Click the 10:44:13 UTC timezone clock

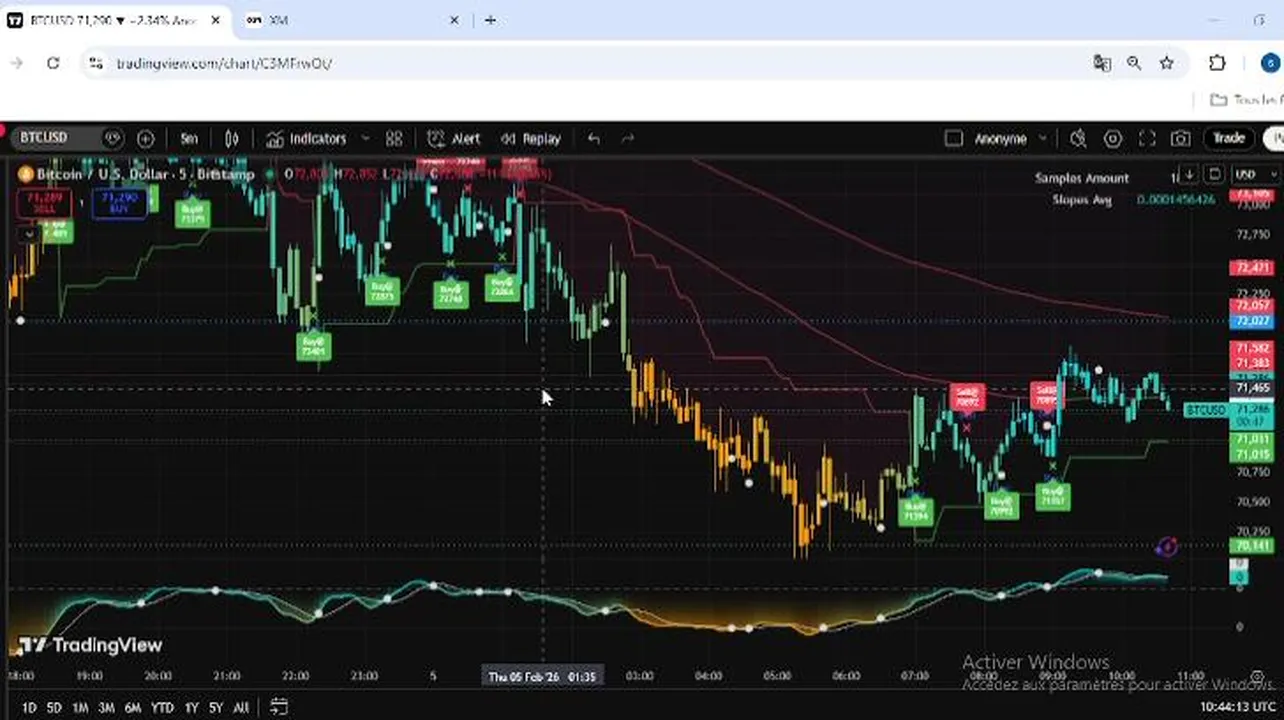click(1237, 707)
